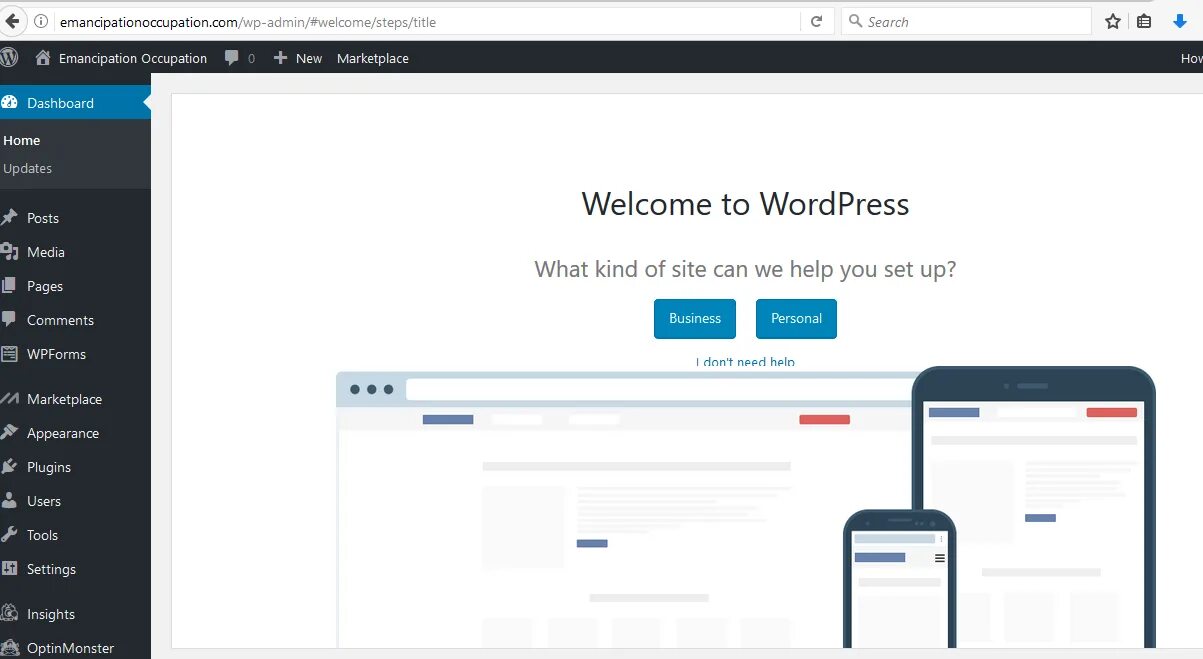Click the home icon beside site name
This screenshot has height=659, width=1203.
[43, 58]
